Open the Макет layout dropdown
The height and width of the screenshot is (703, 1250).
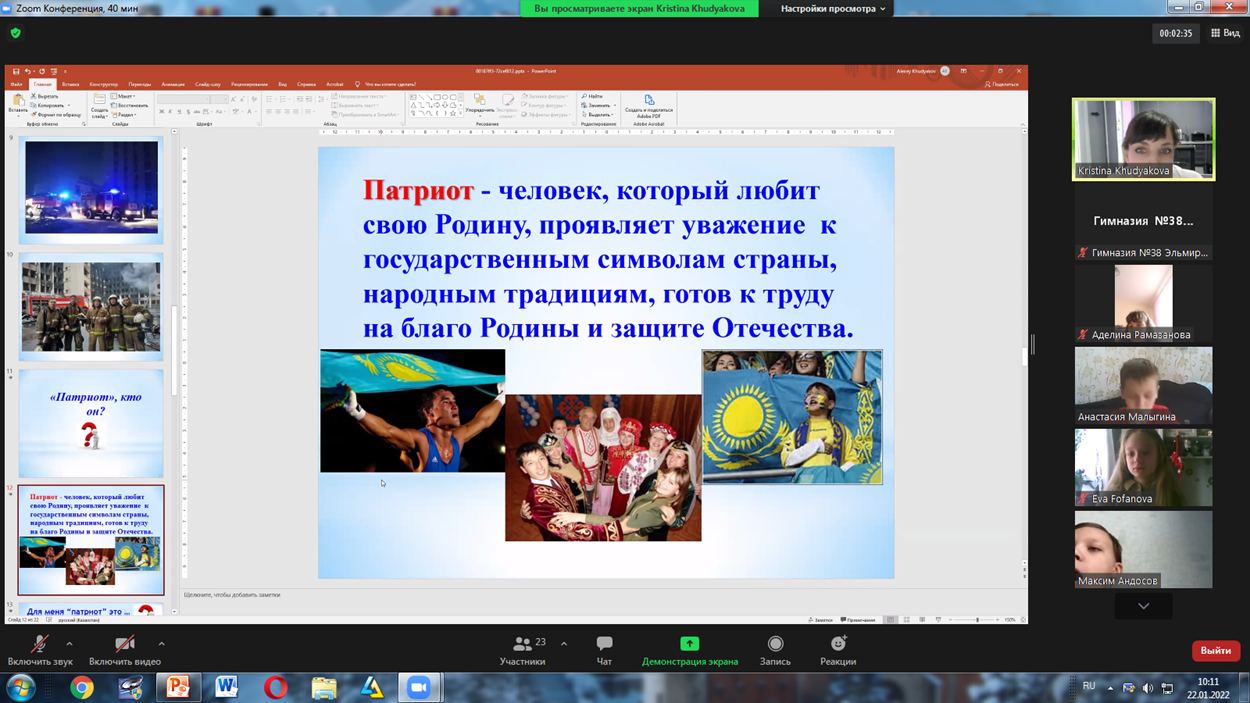[x=124, y=97]
